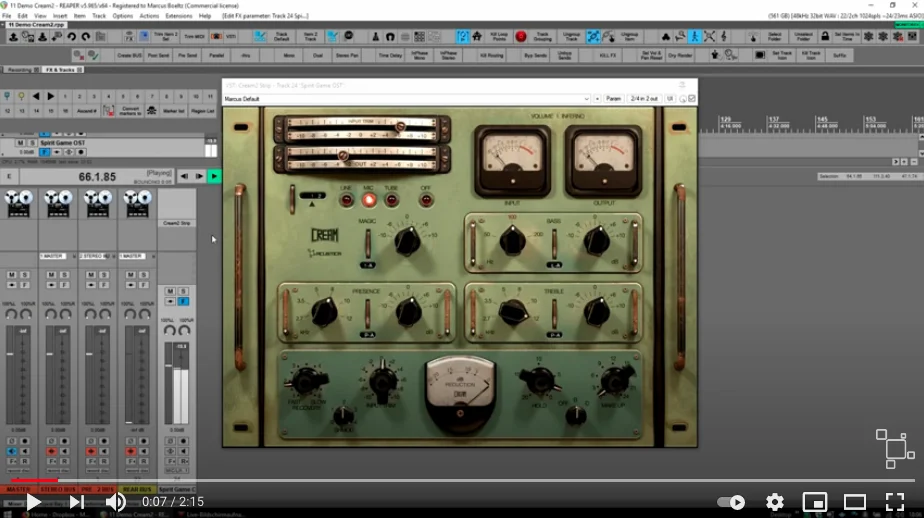Screen dimensions: 924x518
Task: Click the Undo arrow in REAPER toolbar
Action: pyautogui.click(x=71, y=37)
